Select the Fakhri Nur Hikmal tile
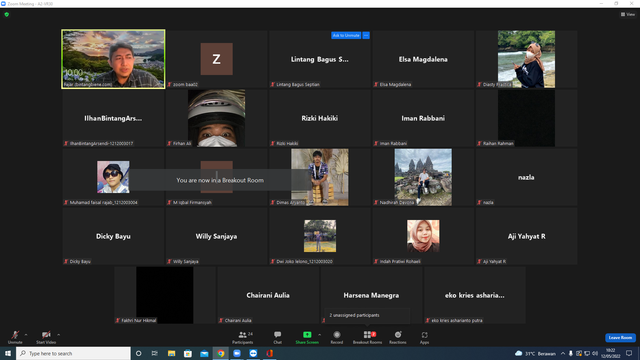The width and height of the screenshot is (640, 360). pos(165,295)
